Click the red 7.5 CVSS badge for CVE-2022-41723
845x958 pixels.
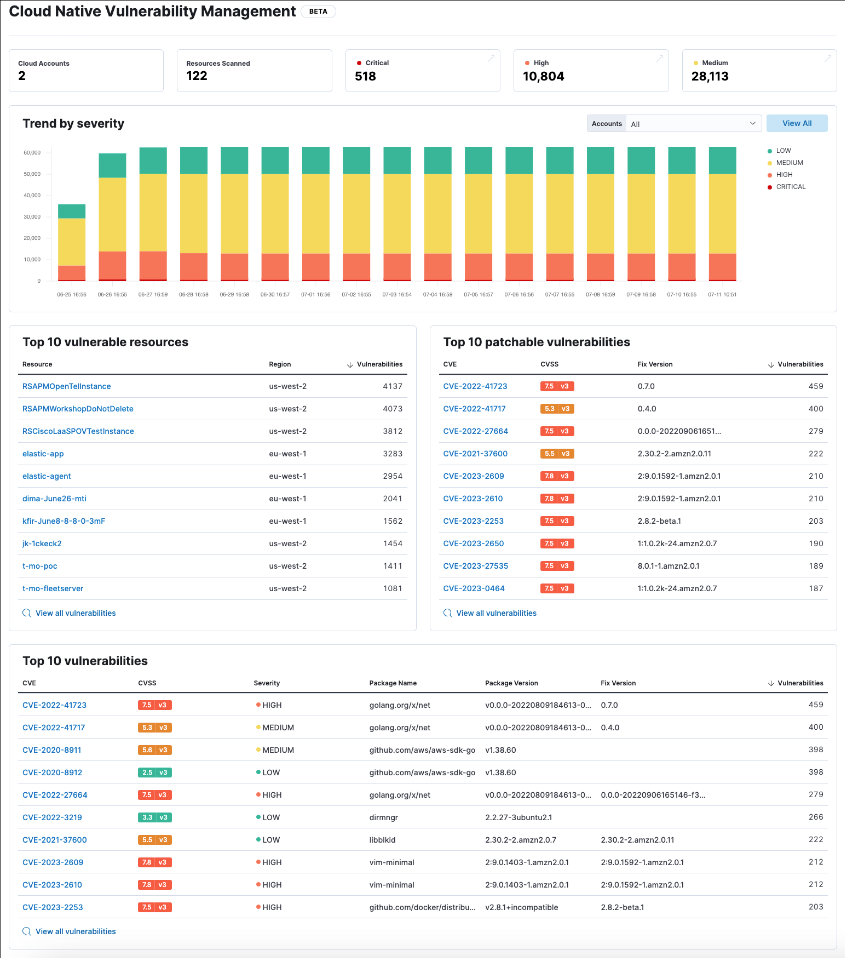point(556,385)
